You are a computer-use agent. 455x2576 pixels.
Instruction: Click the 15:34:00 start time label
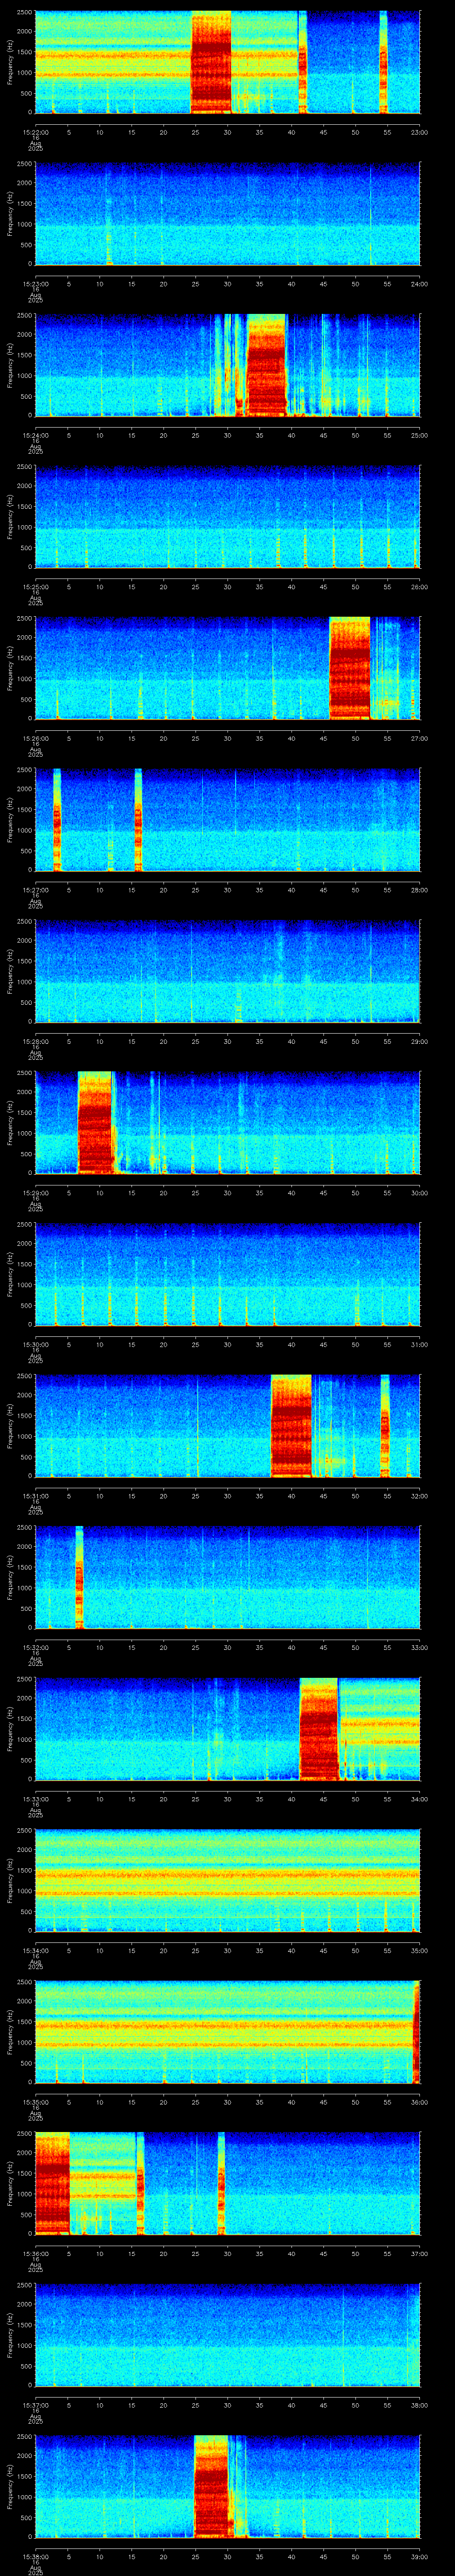(x=35, y=1950)
